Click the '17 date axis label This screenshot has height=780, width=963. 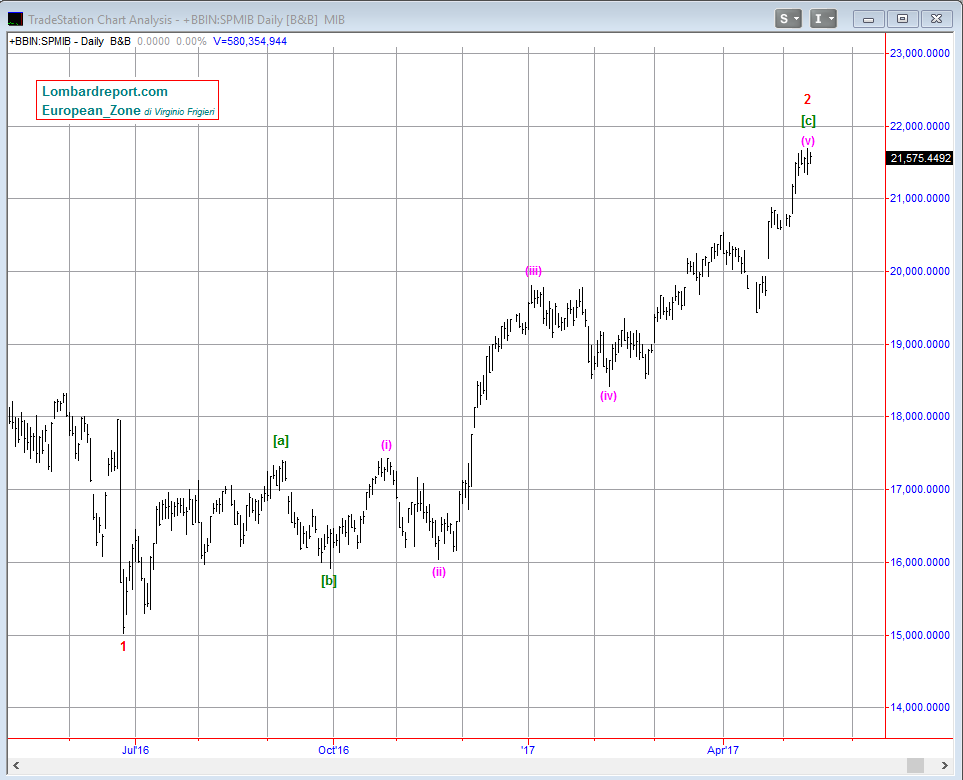(528, 750)
